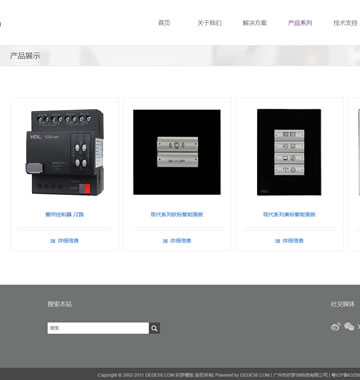Click the list icon beside 详细信息 under two-button panel
Image resolution: width=360 pixels, height=380 pixels.
coord(165,241)
